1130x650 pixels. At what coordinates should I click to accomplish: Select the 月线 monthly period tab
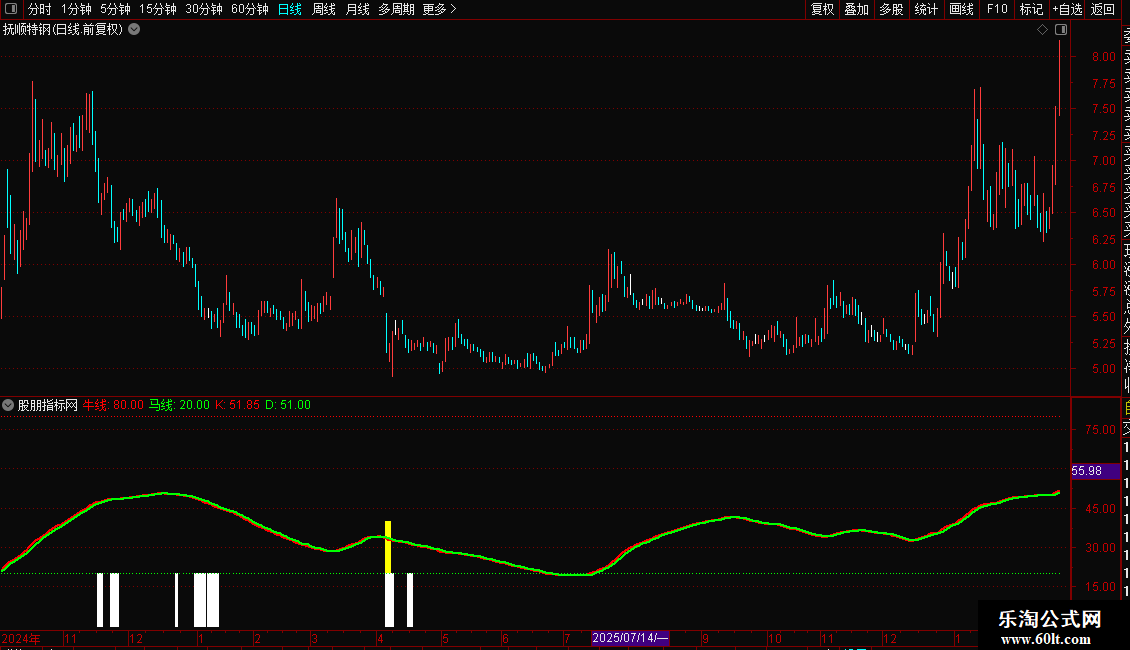coord(357,9)
